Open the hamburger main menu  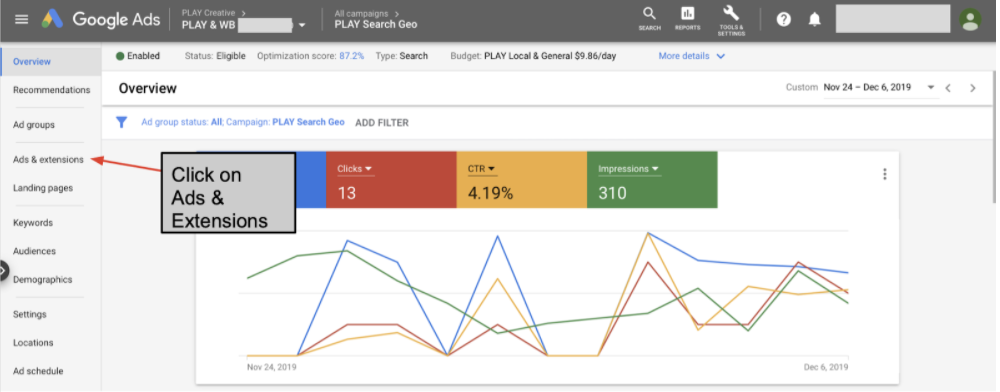pyautogui.click(x=22, y=19)
